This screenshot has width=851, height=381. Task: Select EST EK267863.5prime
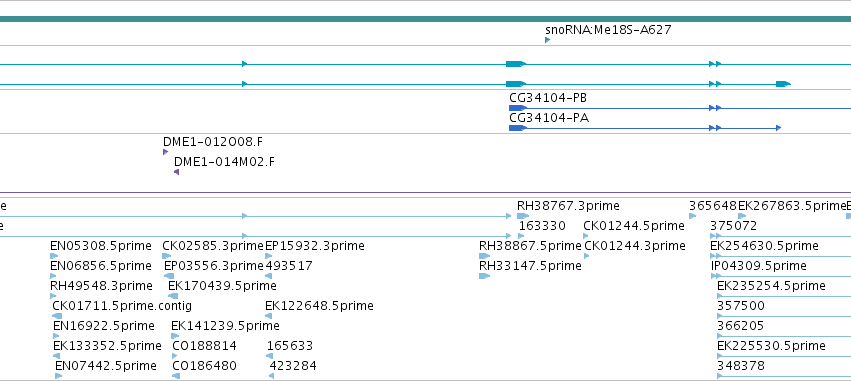point(791,206)
